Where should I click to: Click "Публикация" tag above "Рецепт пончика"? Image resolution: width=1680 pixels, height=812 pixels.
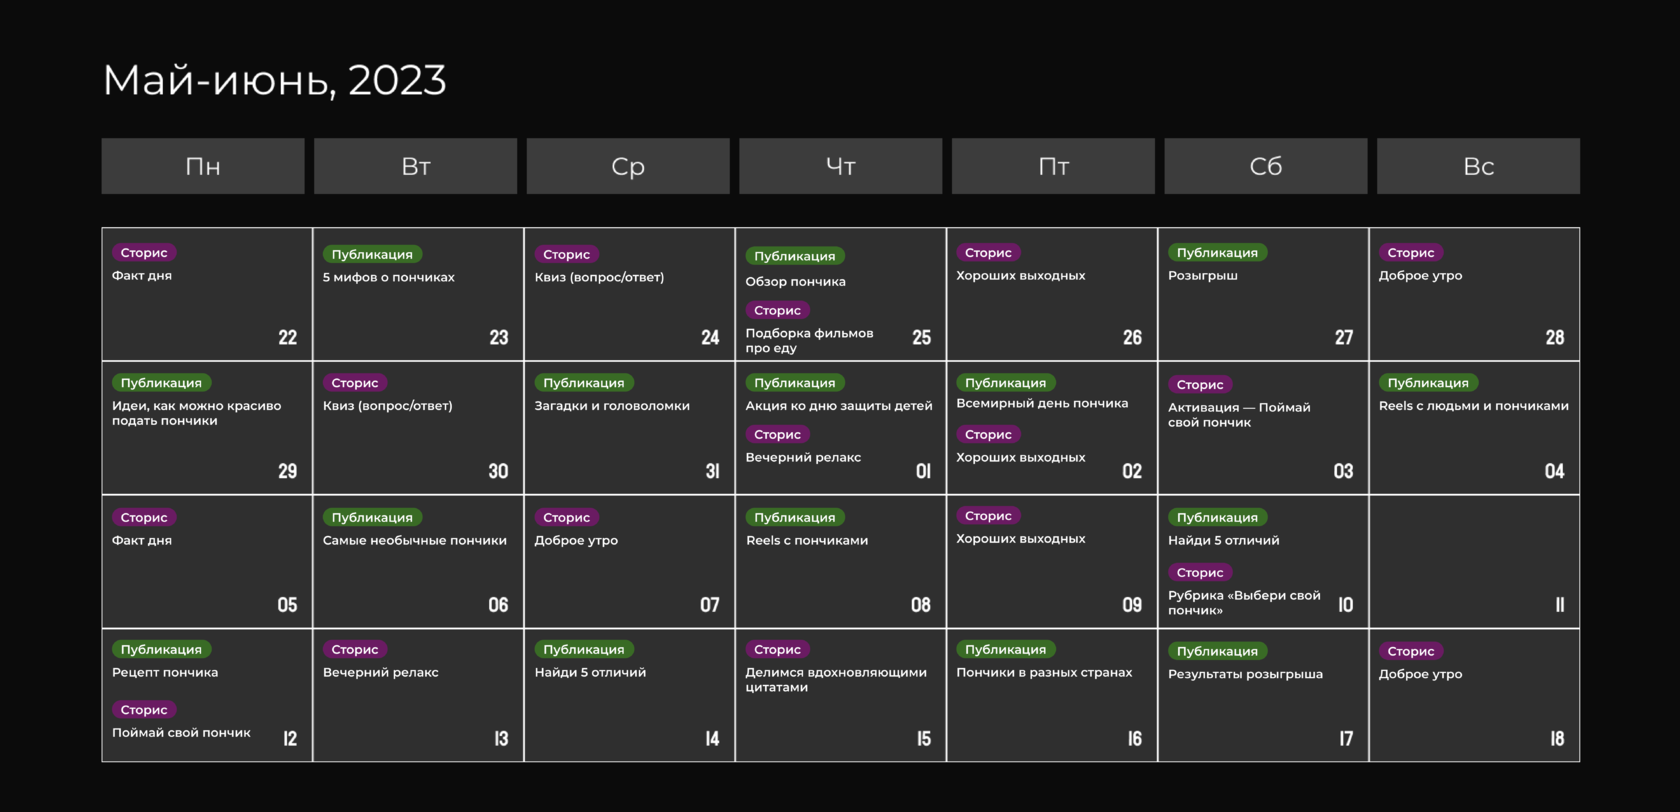point(161,650)
